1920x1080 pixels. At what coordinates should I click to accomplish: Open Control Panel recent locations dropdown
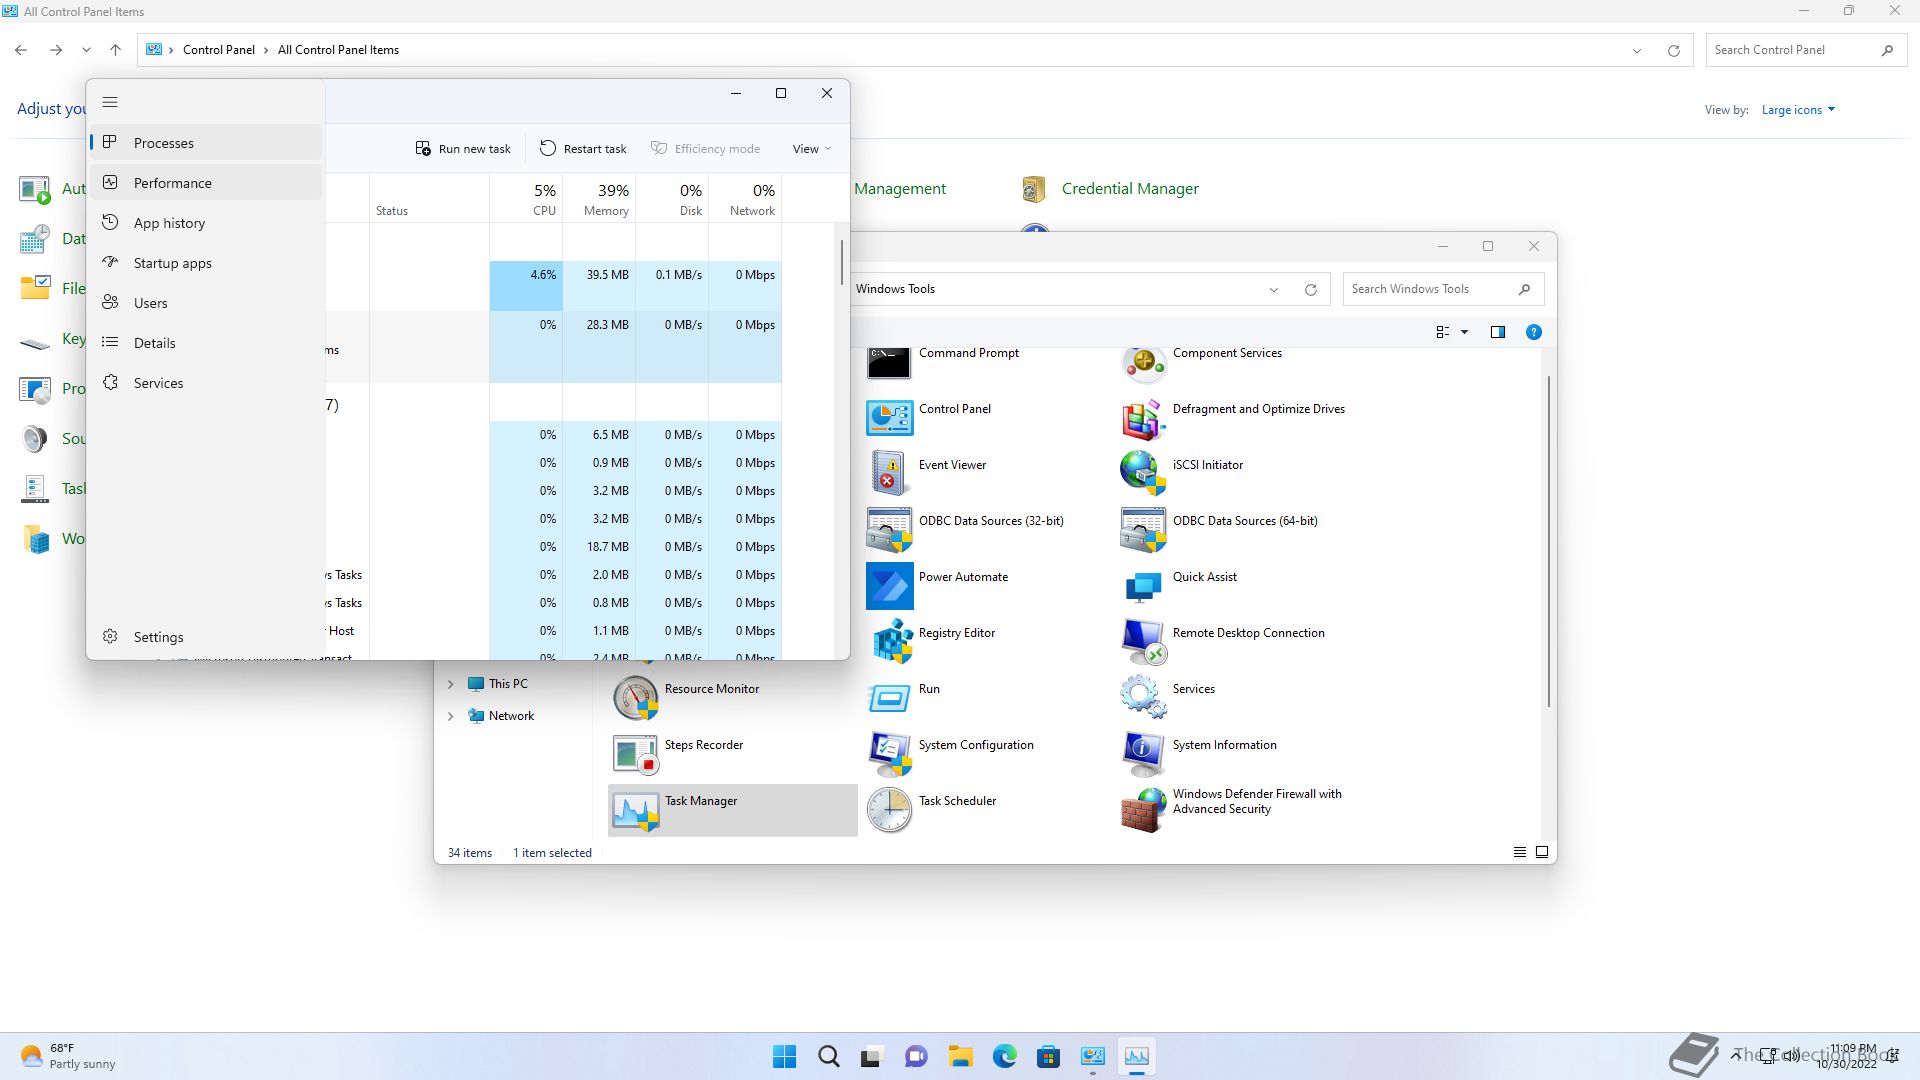pyautogui.click(x=86, y=50)
